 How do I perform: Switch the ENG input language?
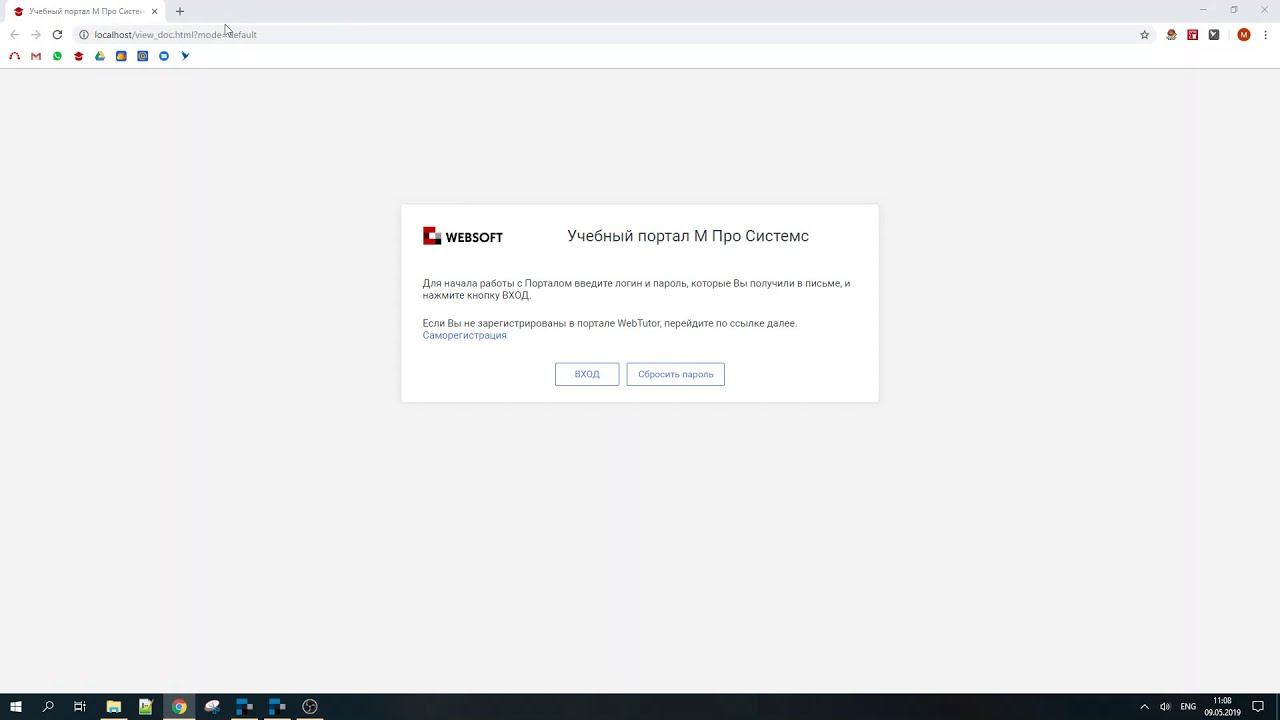[x=1188, y=706]
